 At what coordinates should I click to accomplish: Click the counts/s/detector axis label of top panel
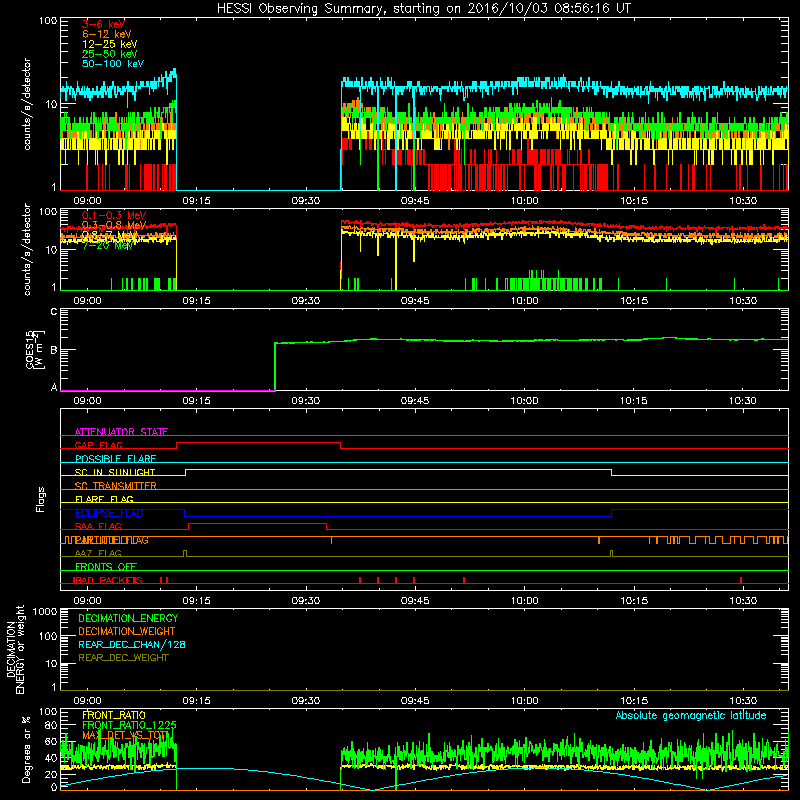point(27,104)
